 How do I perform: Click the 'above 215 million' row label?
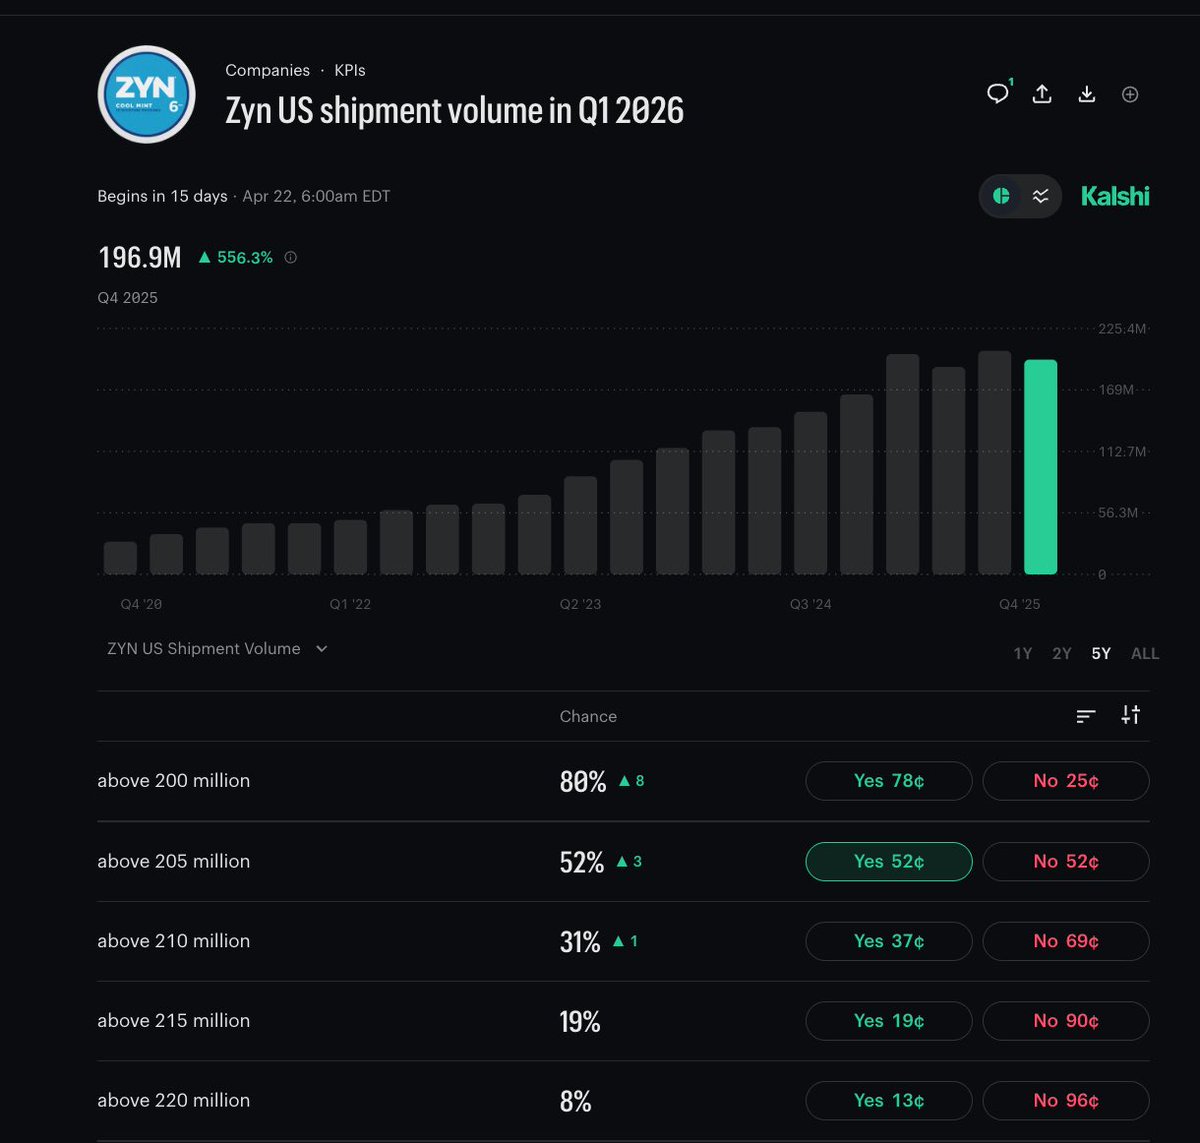tap(173, 1021)
